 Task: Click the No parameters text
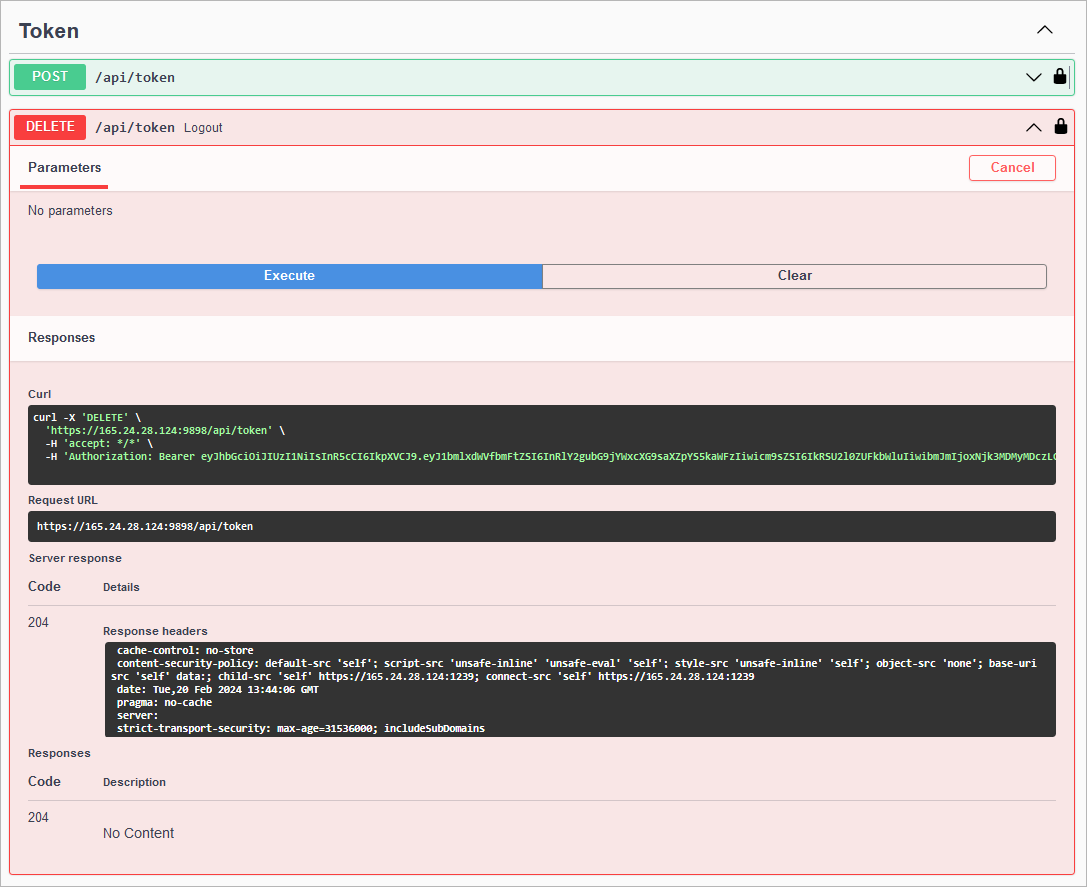pos(70,211)
